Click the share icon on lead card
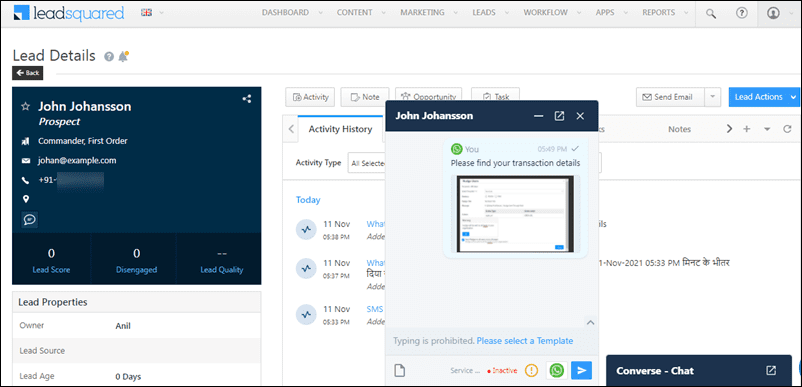This screenshot has height=387, width=802. pos(247,99)
